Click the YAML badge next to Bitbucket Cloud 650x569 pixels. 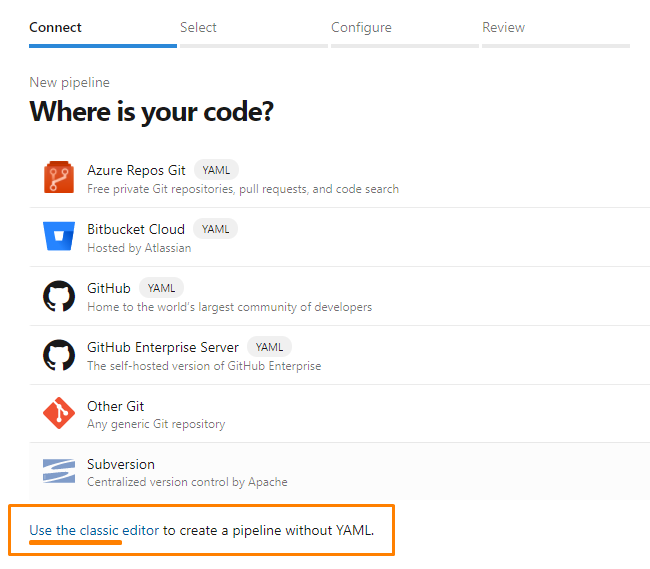point(216,229)
